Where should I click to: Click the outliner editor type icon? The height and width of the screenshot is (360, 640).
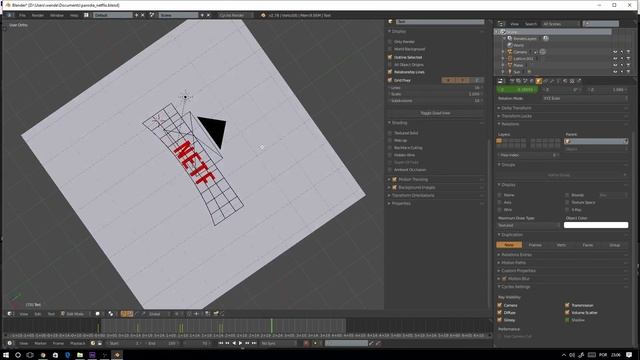click(x=501, y=24)
